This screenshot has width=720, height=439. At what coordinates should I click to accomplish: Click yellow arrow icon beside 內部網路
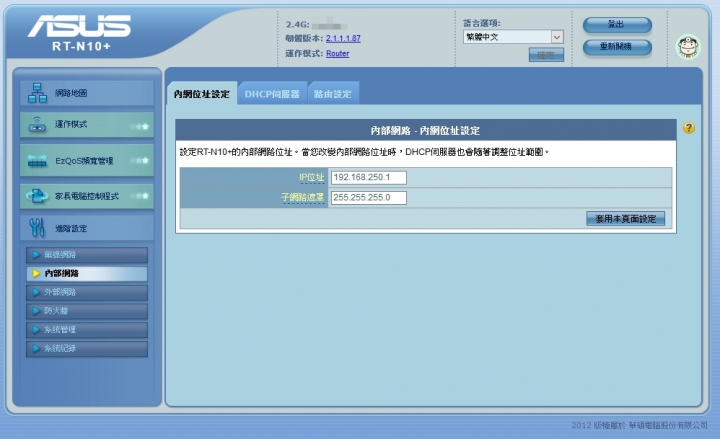36,273
